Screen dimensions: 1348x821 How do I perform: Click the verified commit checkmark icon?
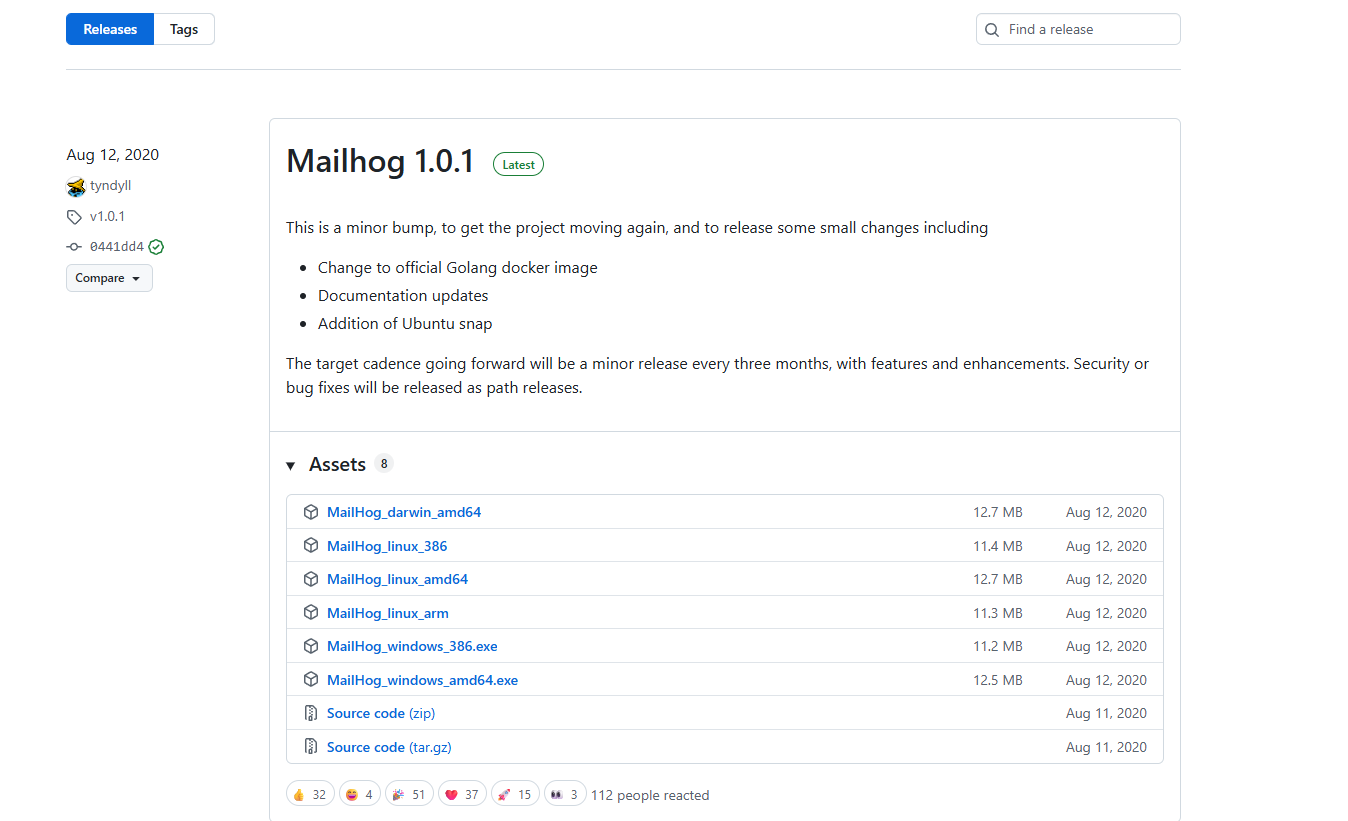point(156,247)
